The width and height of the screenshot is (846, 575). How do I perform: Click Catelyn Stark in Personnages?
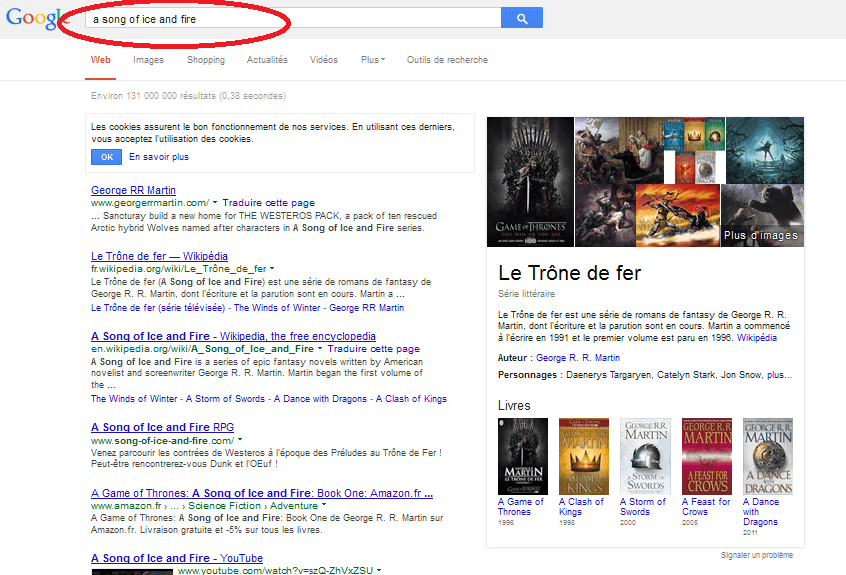point(686,375)
